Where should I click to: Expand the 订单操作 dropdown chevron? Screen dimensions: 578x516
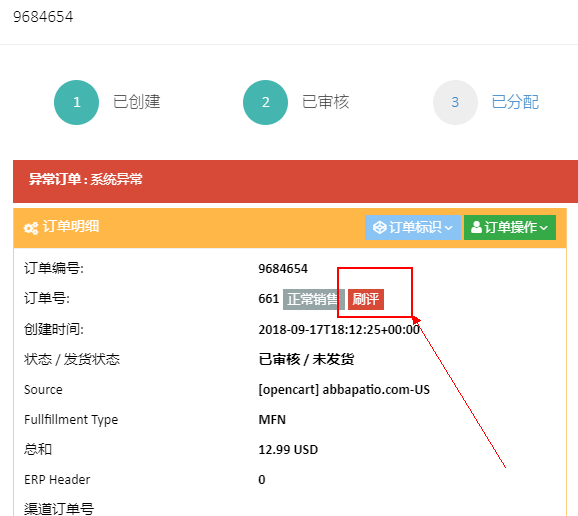point(544,228)
